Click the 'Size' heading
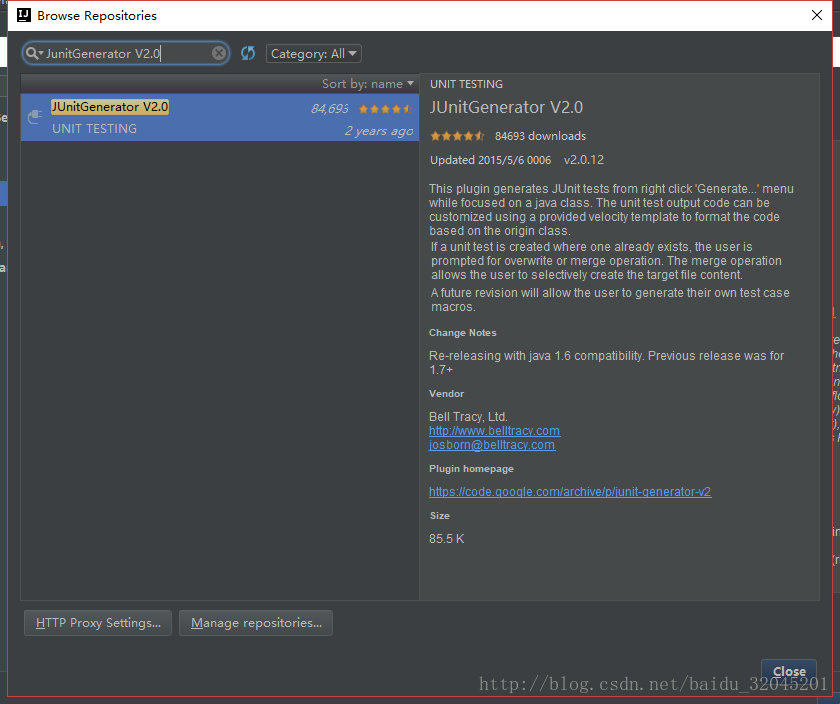Viewport: 840px width, 704px height. 439,515
